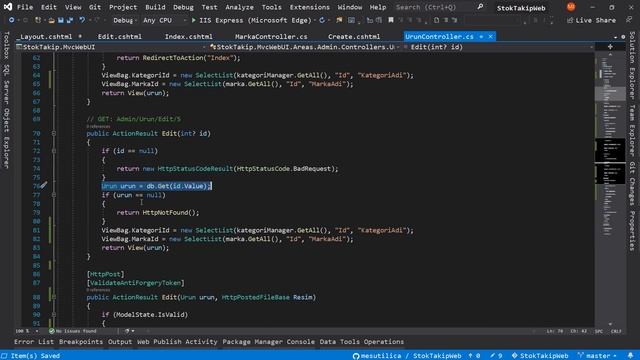Click the GitHub repository mesutilica / StokTakipWeb indicator
The width and height of the screenshot is (640, 360).
tap(407, 356)
